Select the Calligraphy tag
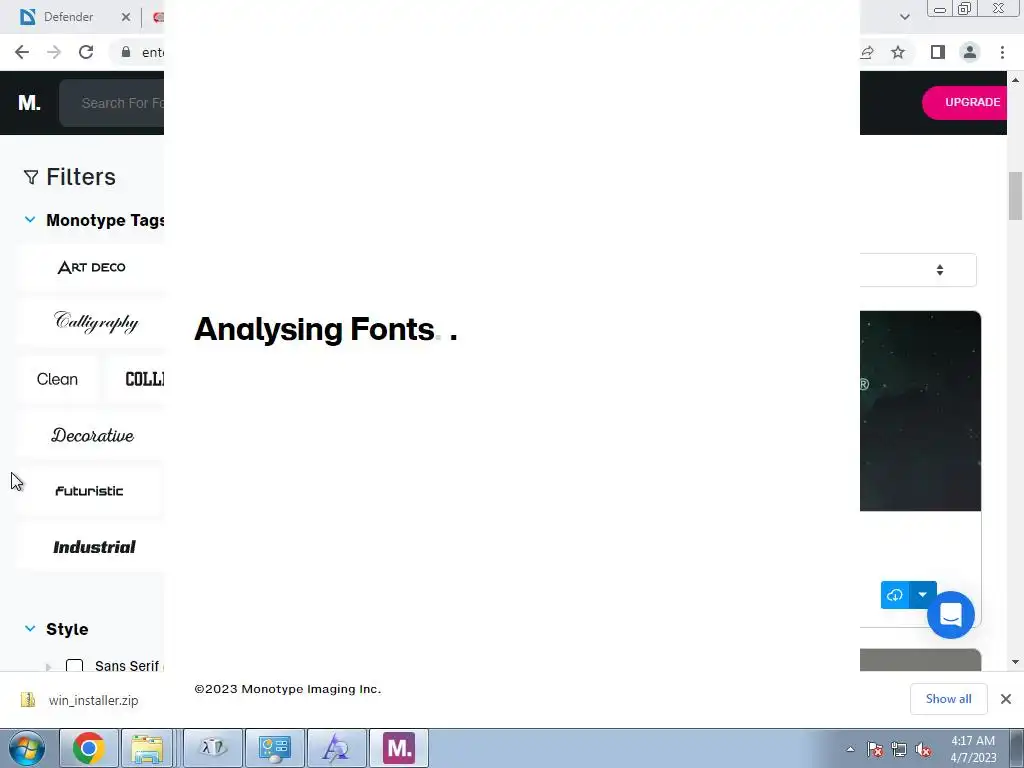The height and width of the screenshot is (768, 1024). pos(96,323)
